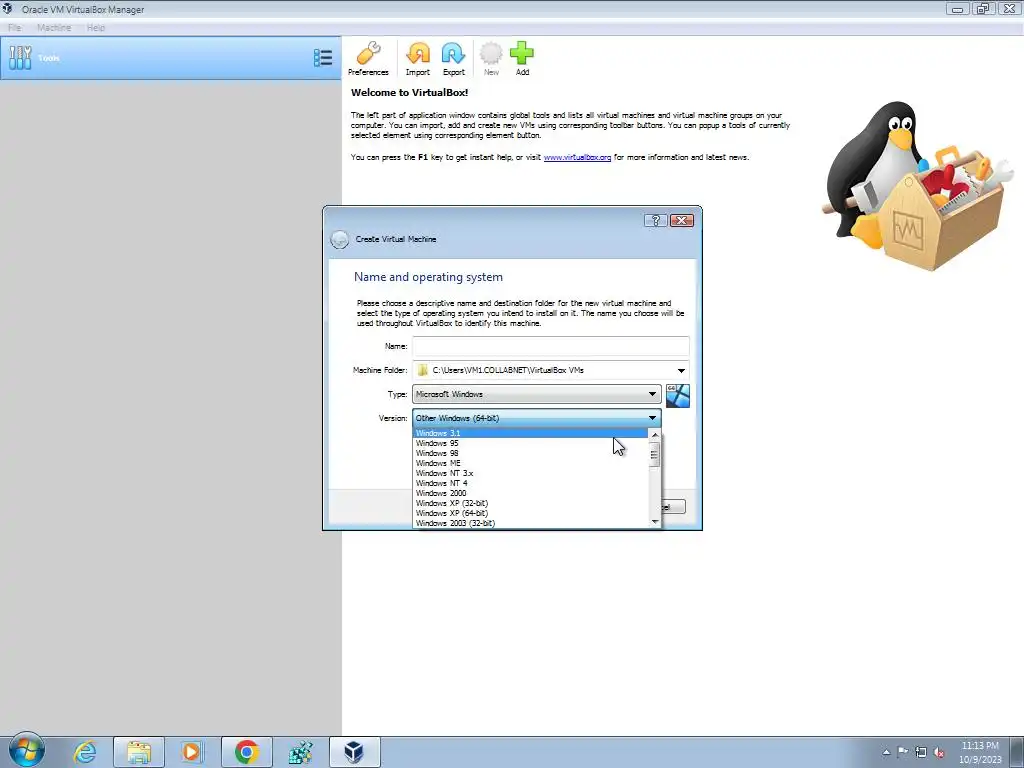The height and width of the screenshot is (768, 1024).
Task: Expand the Type dropdown showing Microsoft Windows
Action: pos(536,394)
